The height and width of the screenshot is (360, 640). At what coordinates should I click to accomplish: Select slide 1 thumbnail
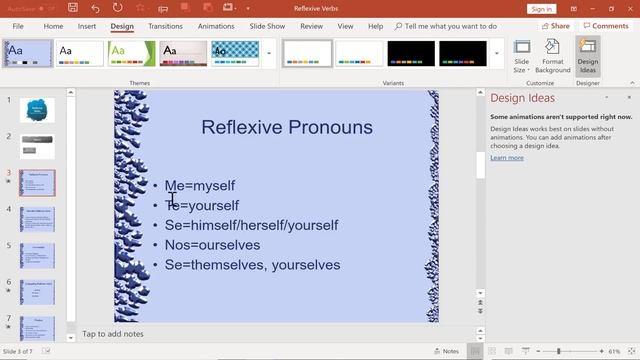click(x=37, y=110)
